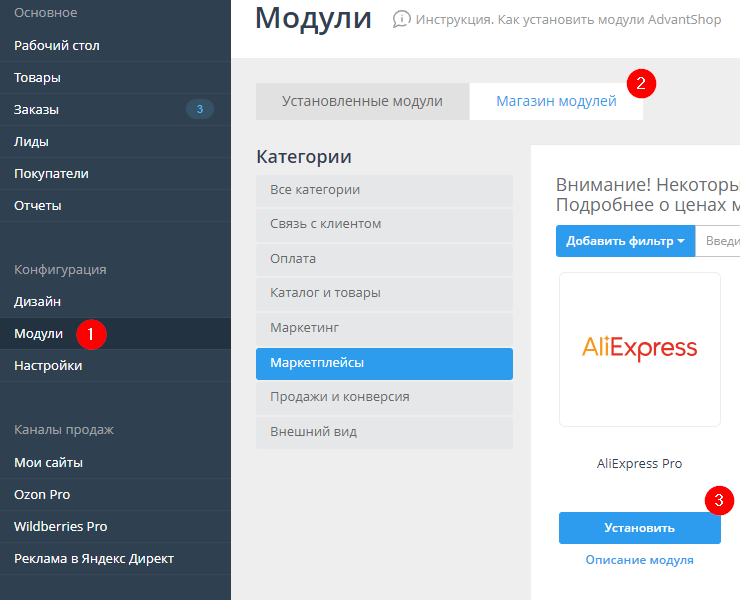740x600 pixels.
Task: Switch to Установленные модули tab
Action: click(x=362, y=101)
